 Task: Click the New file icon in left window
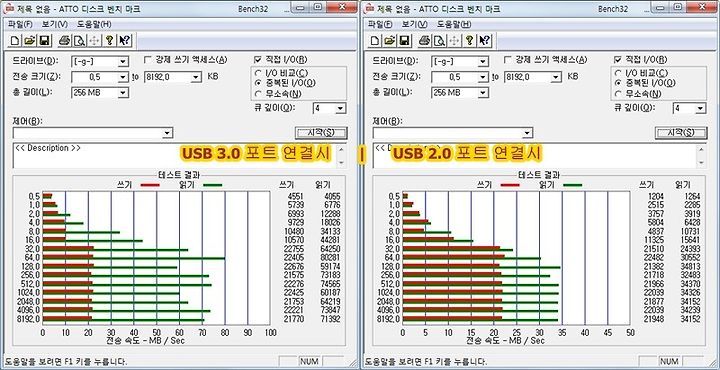click(x=15, y=40)
